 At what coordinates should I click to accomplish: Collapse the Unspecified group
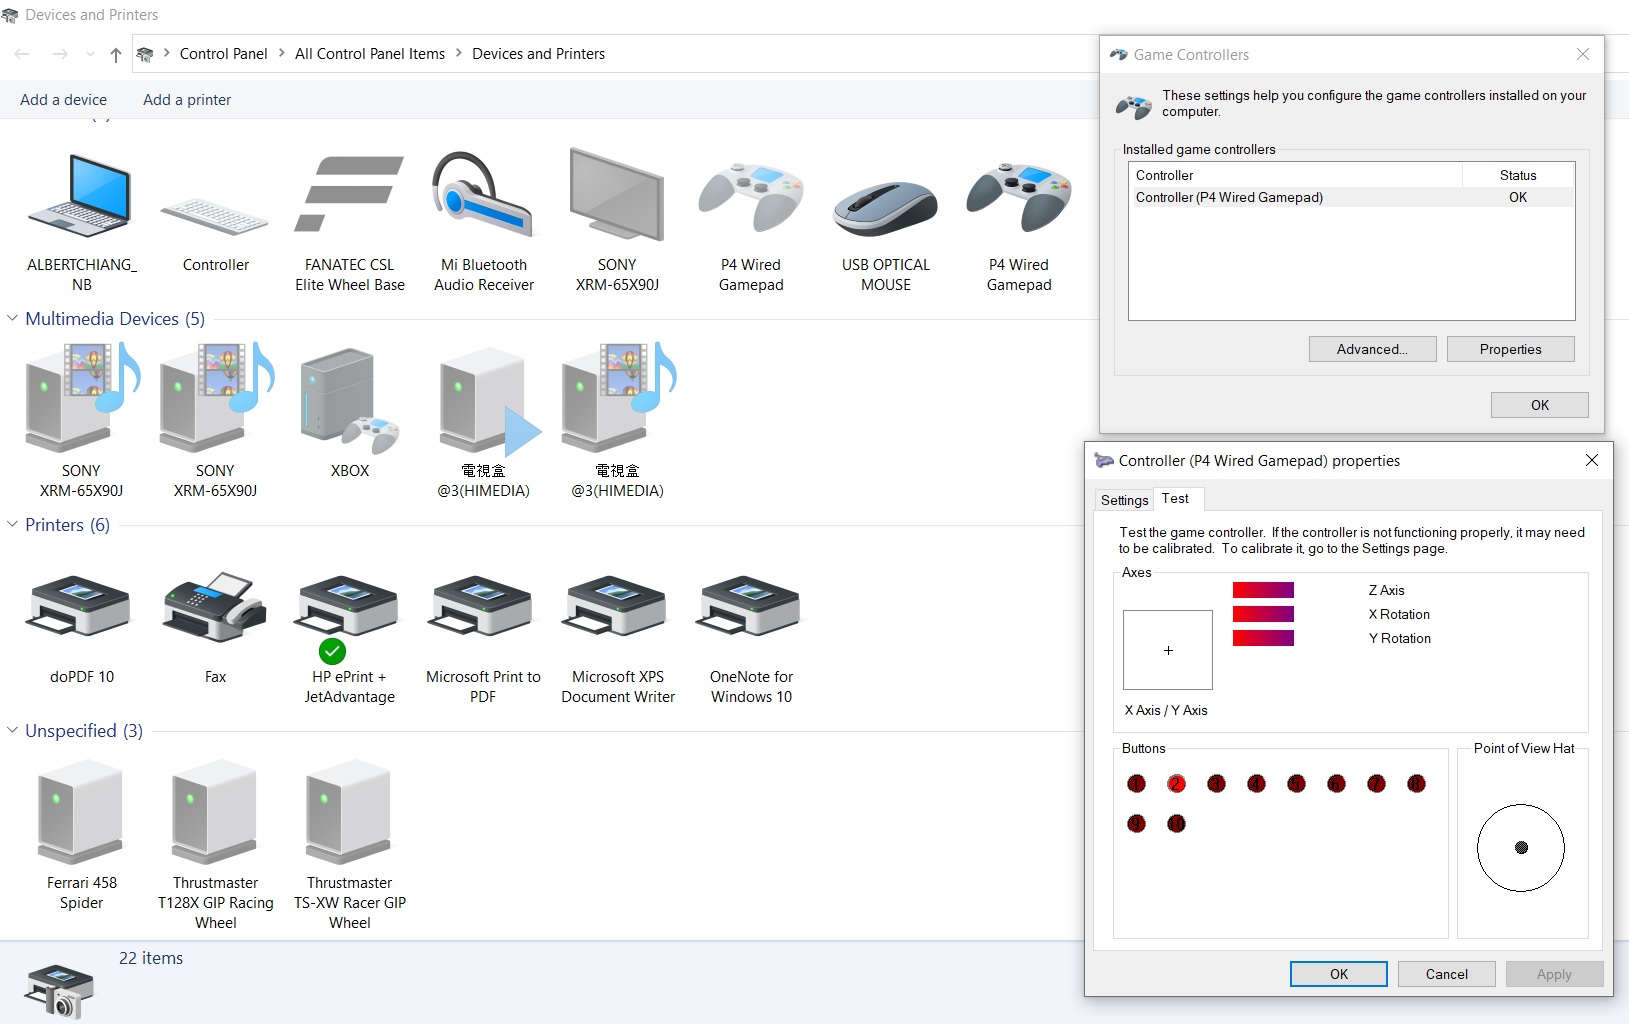coord(13,731)
